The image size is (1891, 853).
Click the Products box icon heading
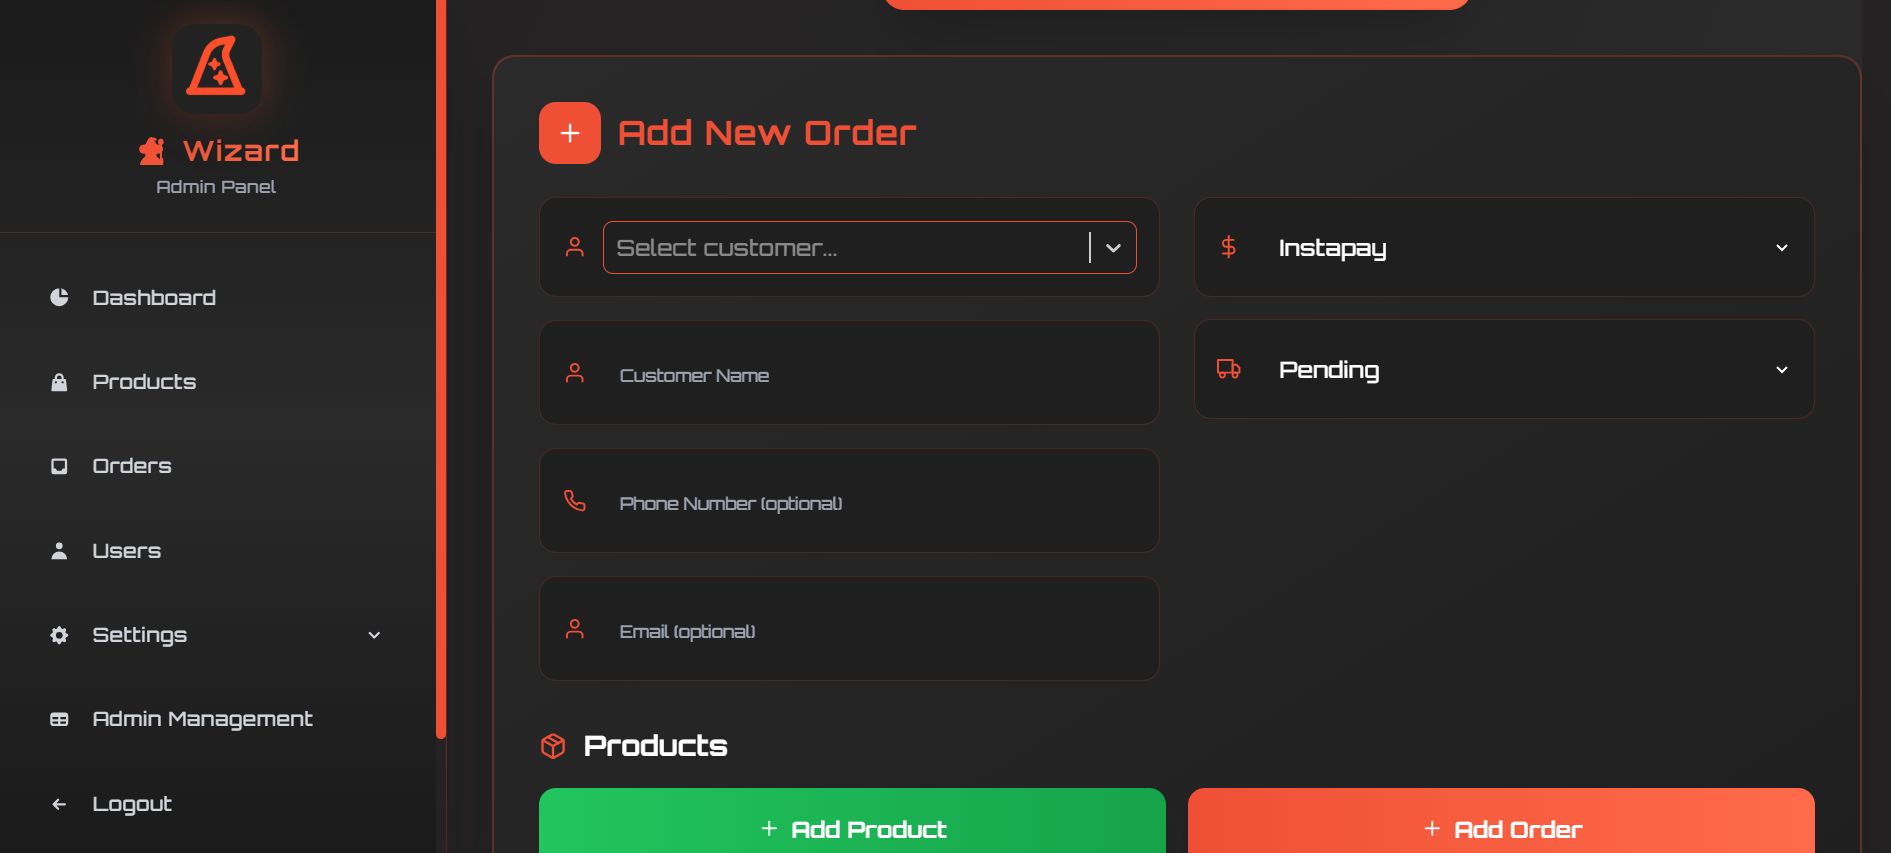point(553,746)
